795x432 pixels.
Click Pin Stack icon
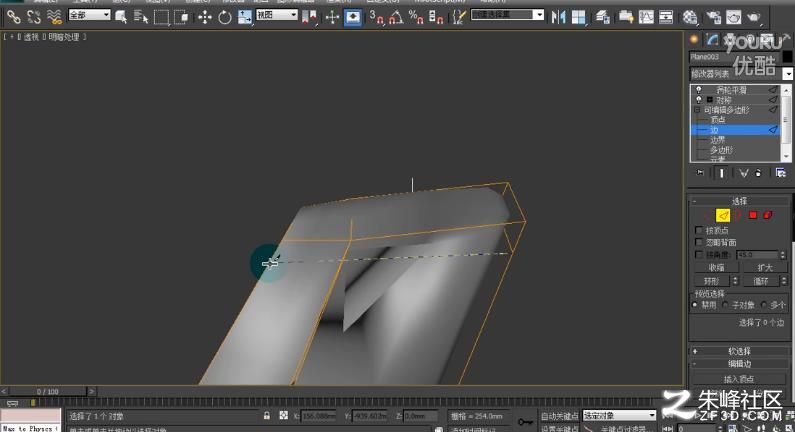(x=700, y=173)
